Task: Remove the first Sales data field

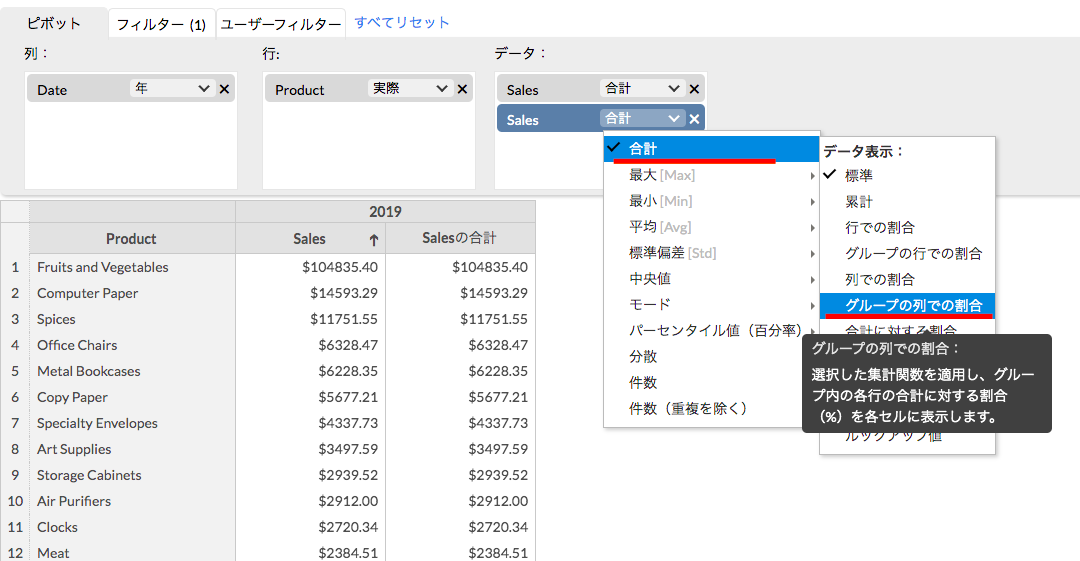Action: 694,89
